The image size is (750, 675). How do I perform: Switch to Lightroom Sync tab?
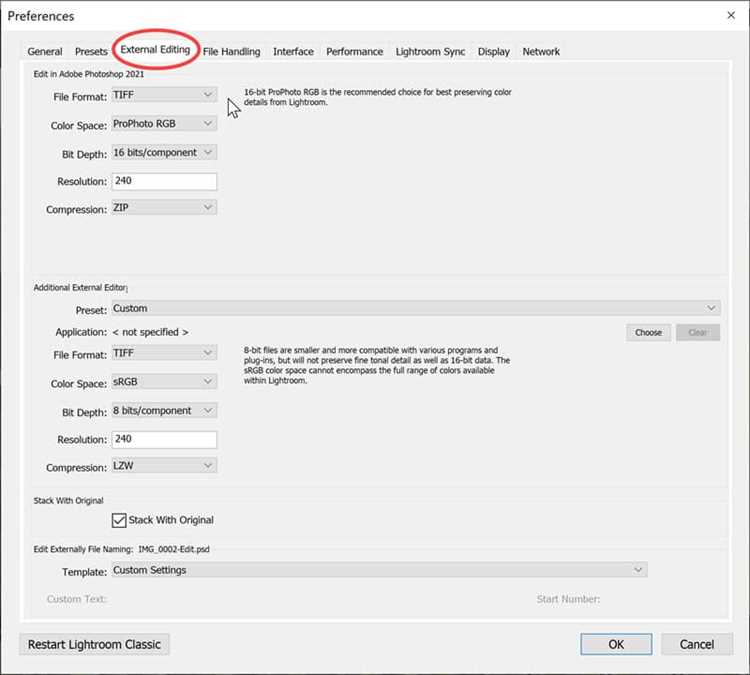pos(430,52)
